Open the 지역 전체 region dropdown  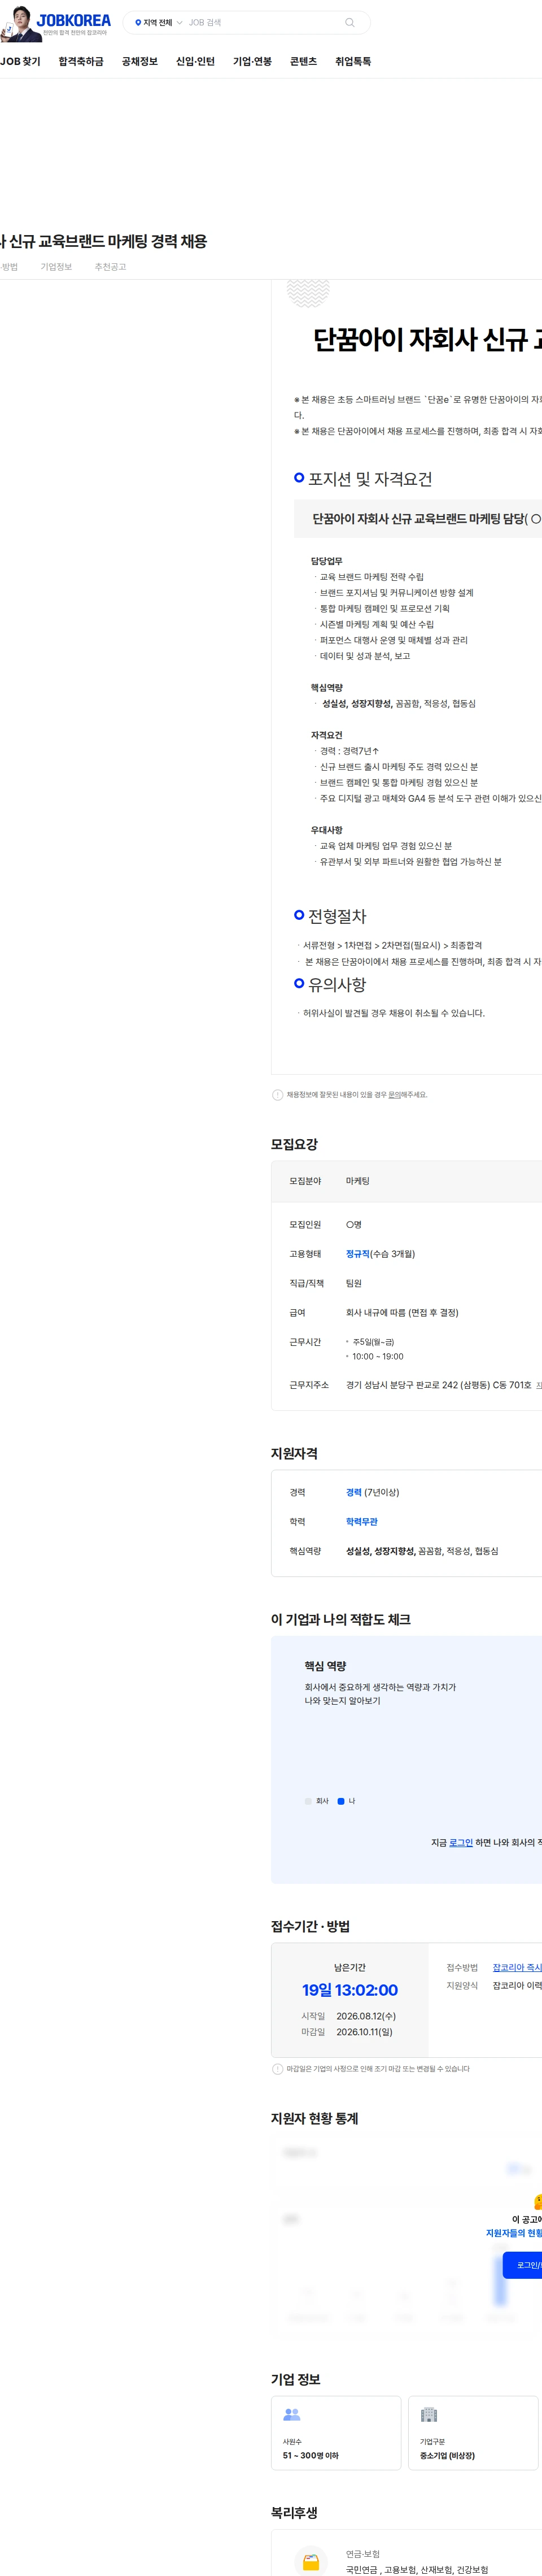coord(159,22)
